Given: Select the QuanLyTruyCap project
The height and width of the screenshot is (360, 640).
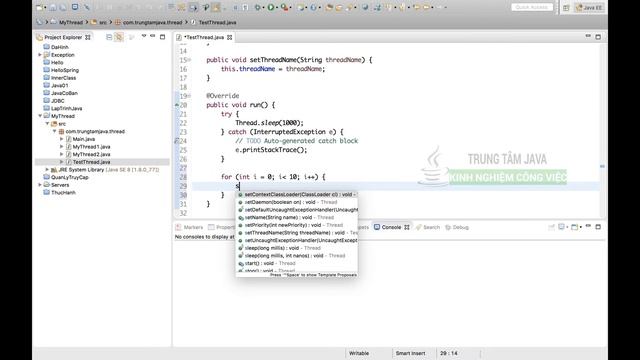Looking at the screenshot, I should 70,177.
